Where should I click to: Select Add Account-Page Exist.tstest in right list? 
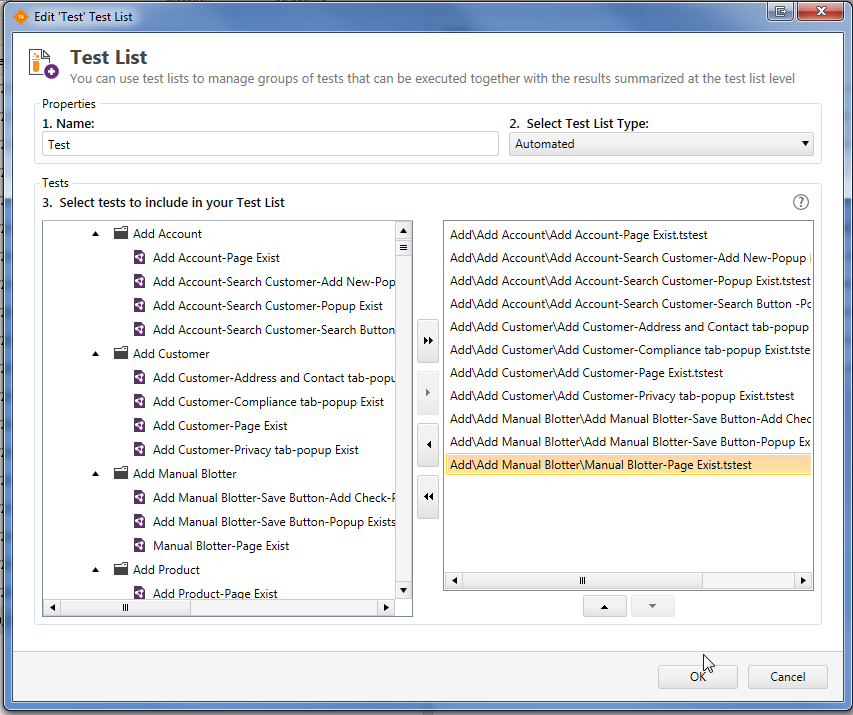tap(578, 235)
